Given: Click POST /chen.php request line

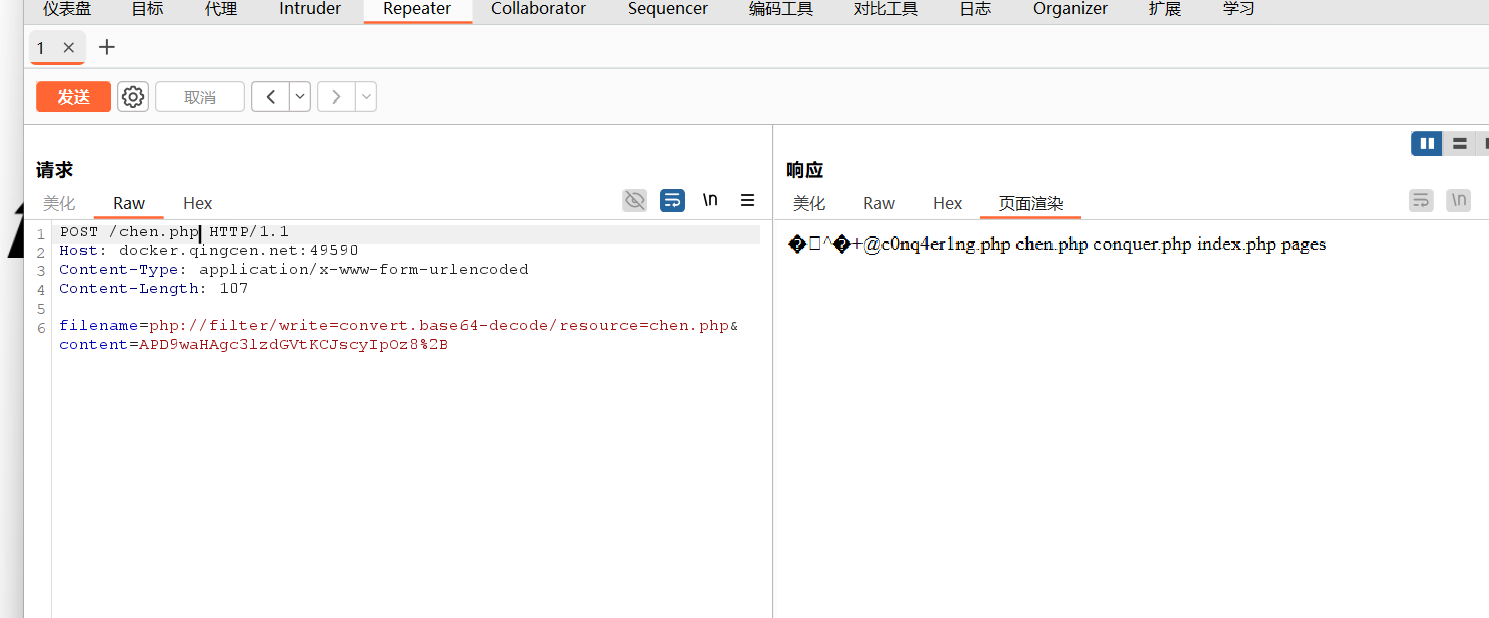Looking at the screenshot, I should (x=174, y=232).
